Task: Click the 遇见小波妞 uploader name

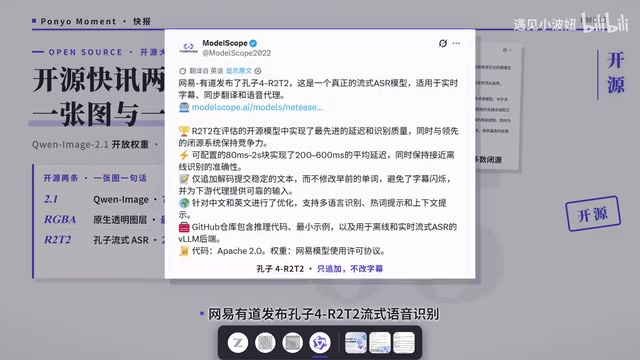Action: [544, 24]
